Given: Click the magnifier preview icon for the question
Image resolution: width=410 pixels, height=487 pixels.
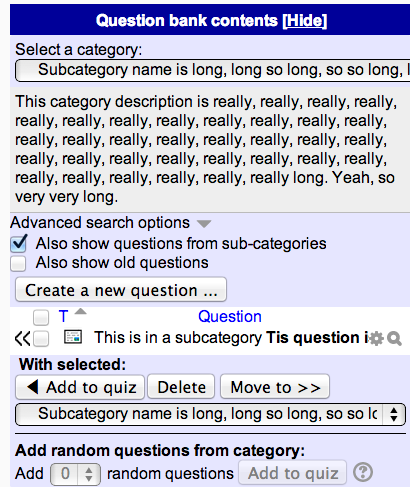Looking at the screenshot, I should point(394,339).
